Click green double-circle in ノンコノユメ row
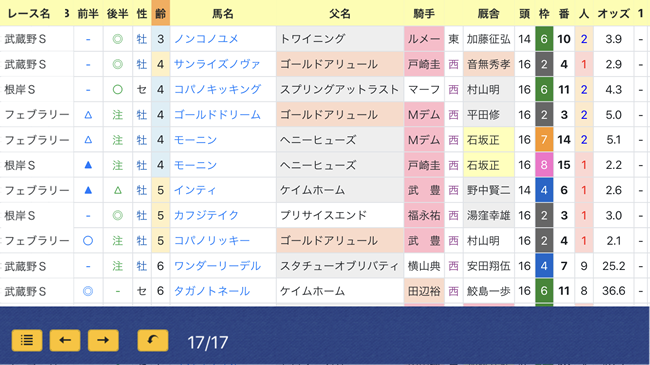Viewport: 650px width, 365px height. click(118, 39)
